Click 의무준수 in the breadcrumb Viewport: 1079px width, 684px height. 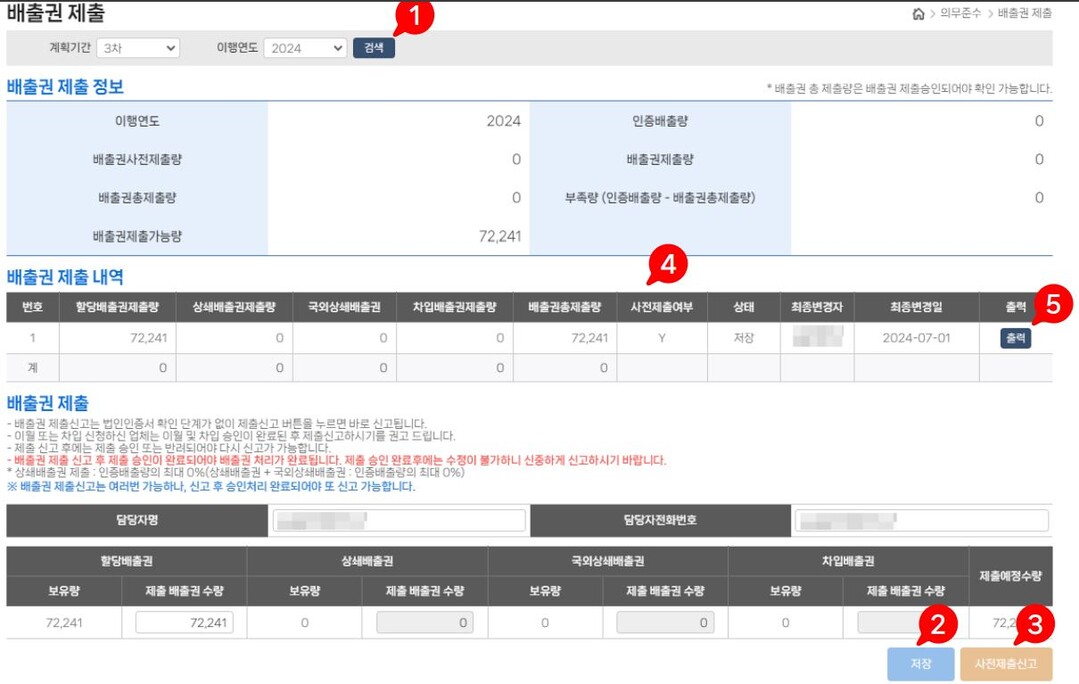click(960, 14)
